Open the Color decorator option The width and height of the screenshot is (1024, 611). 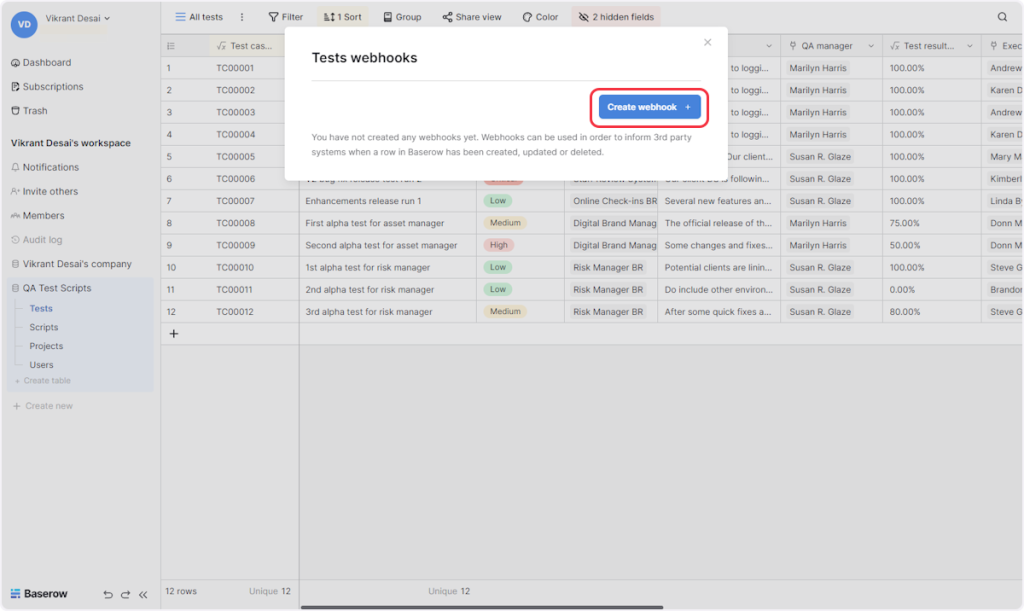540,17
